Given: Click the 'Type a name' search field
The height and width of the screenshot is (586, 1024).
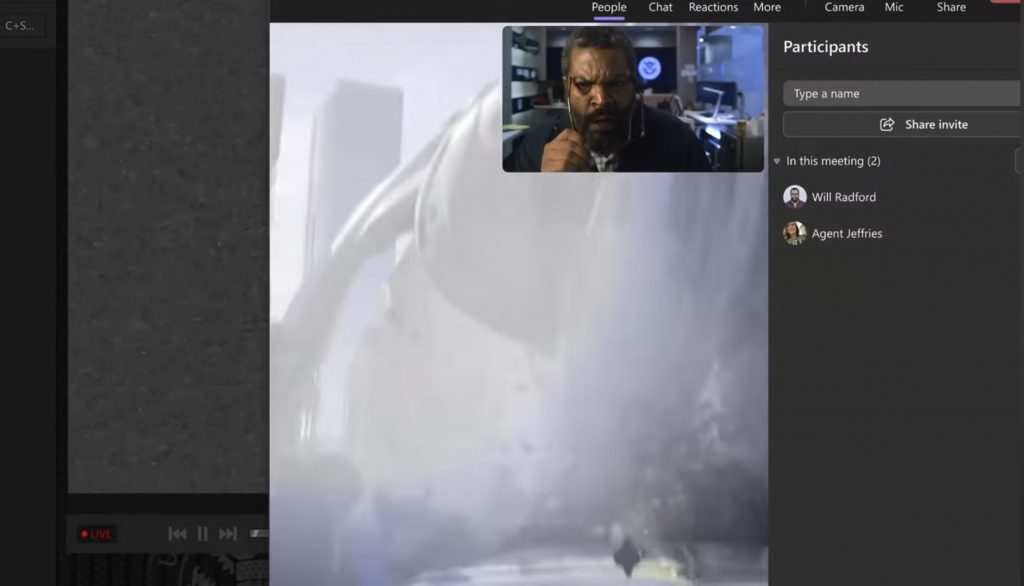Looking at the screenshot, I should pos(900,94).
